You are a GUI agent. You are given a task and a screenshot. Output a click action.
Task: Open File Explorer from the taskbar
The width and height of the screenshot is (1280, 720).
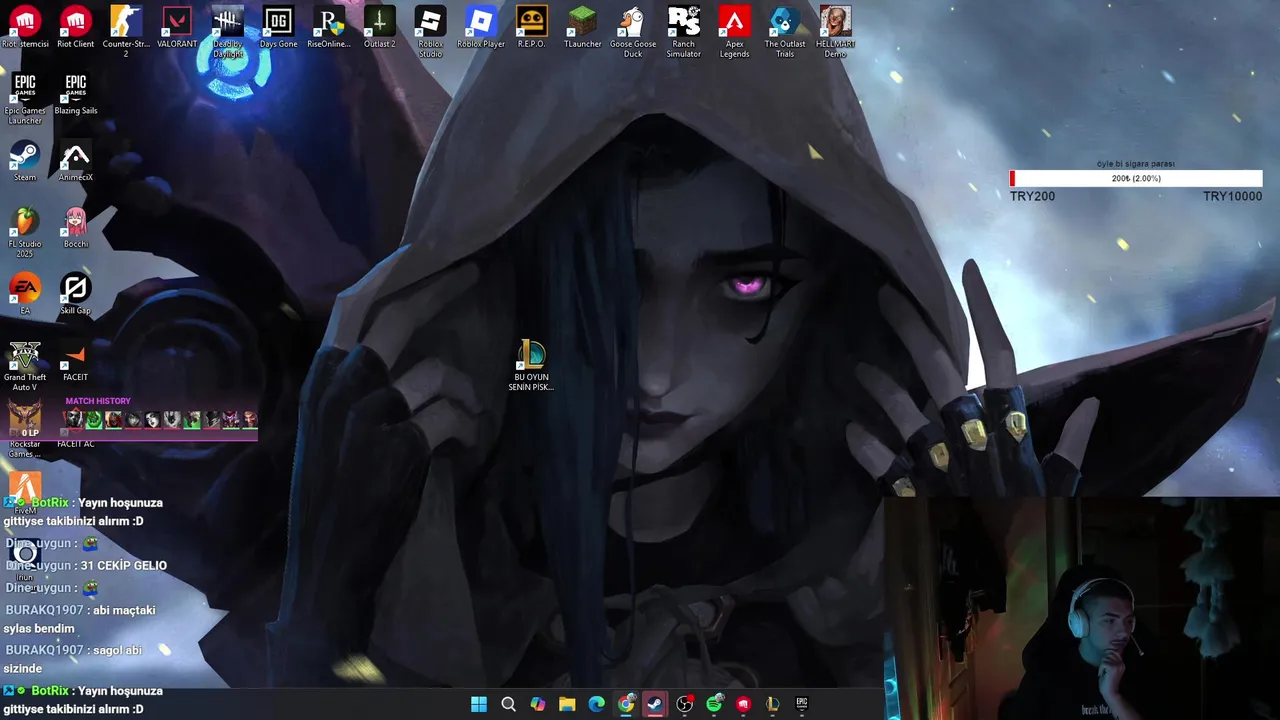(567, 704)
